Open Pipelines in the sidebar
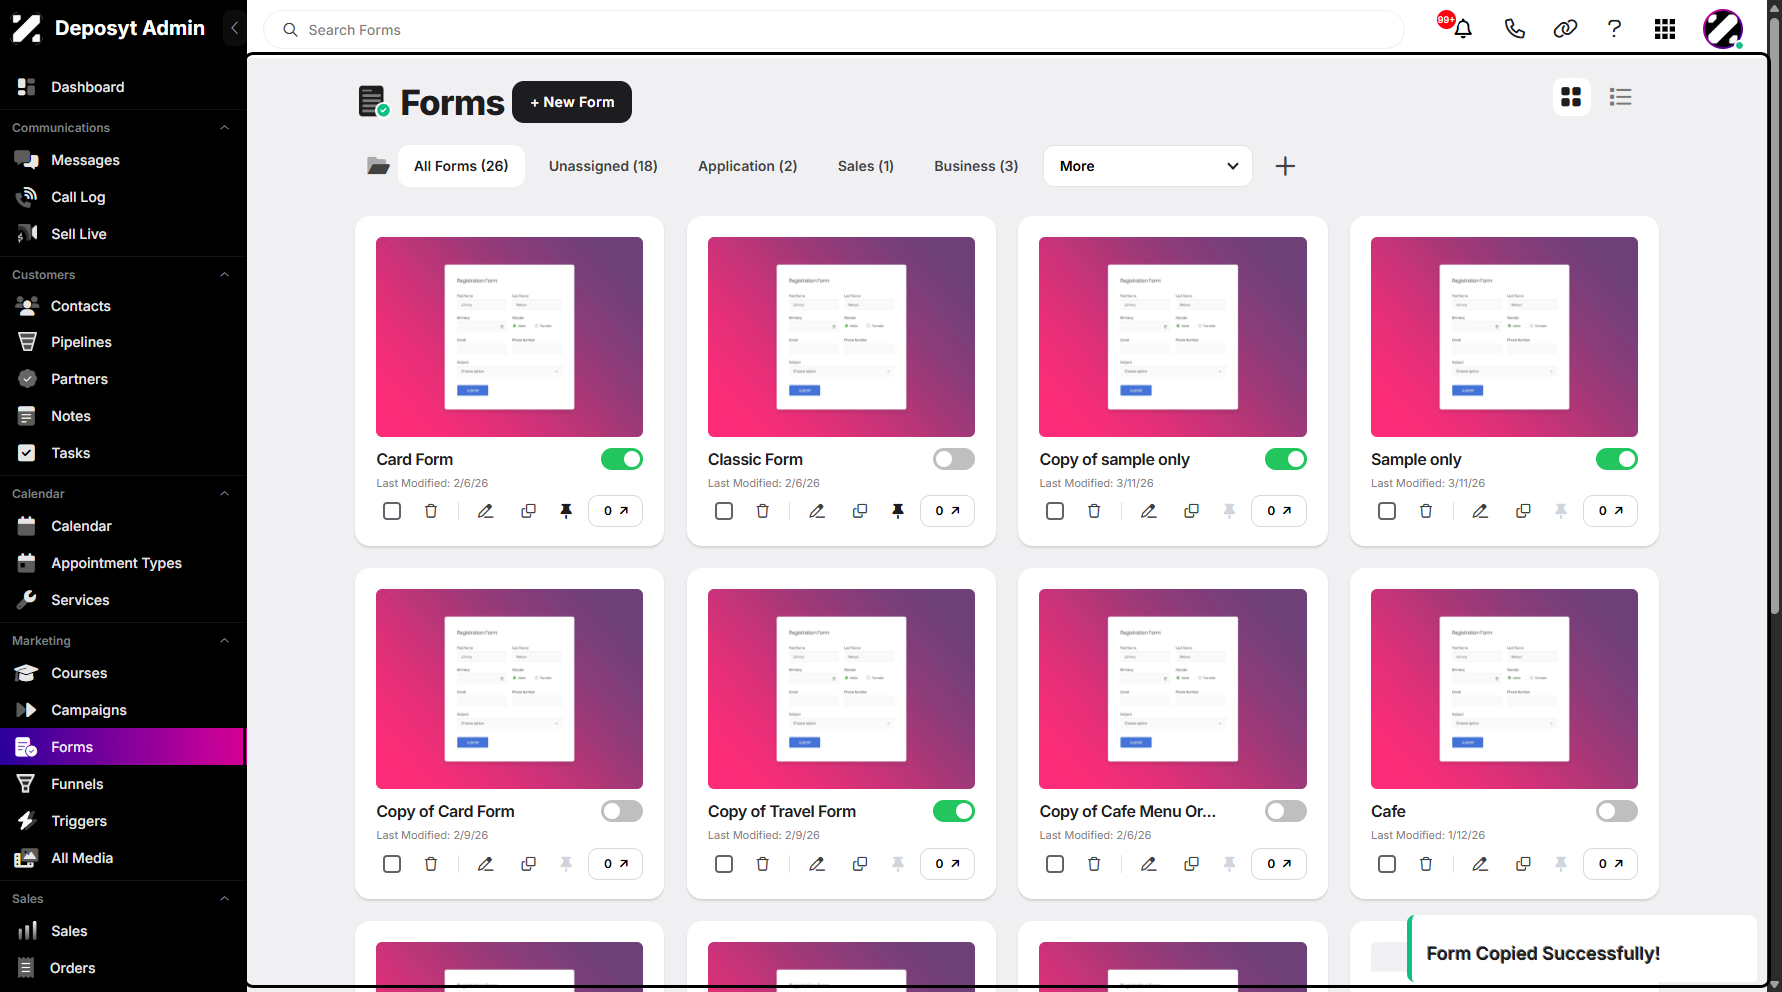This screenshot has width=1782, height=992. (81, 342)
